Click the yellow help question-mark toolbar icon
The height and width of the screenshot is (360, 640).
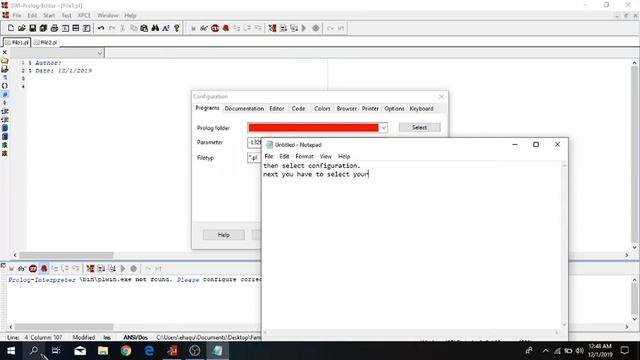[x=177, y=28]
